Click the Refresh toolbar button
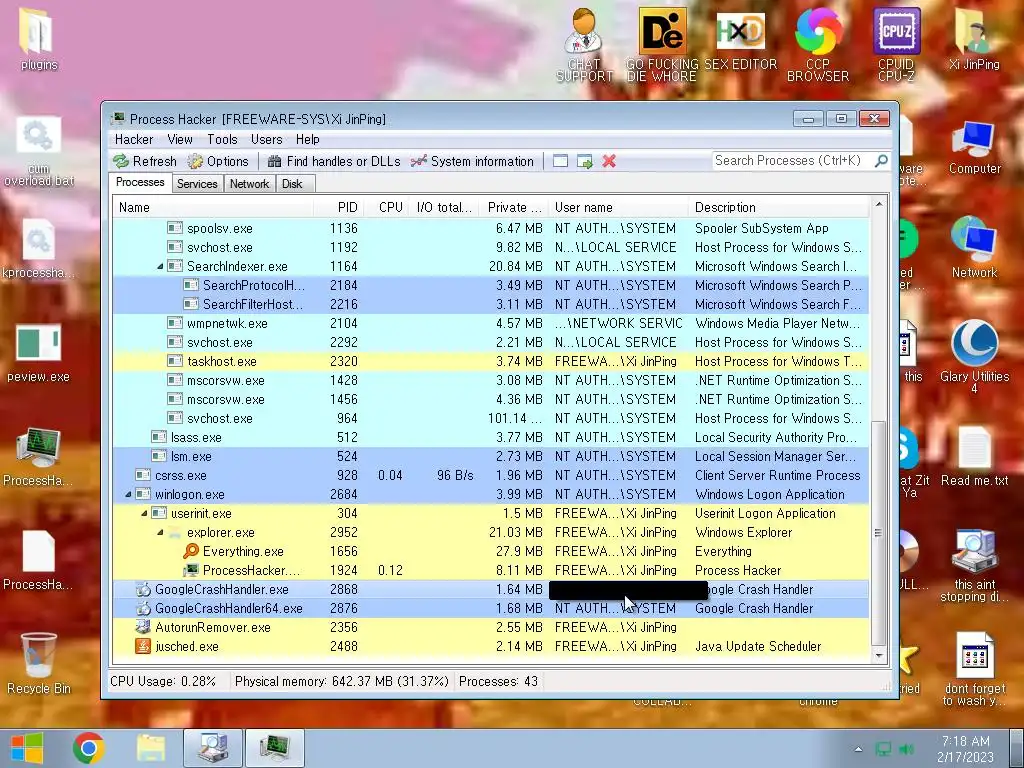The image size is (1024, 768). 144,161
